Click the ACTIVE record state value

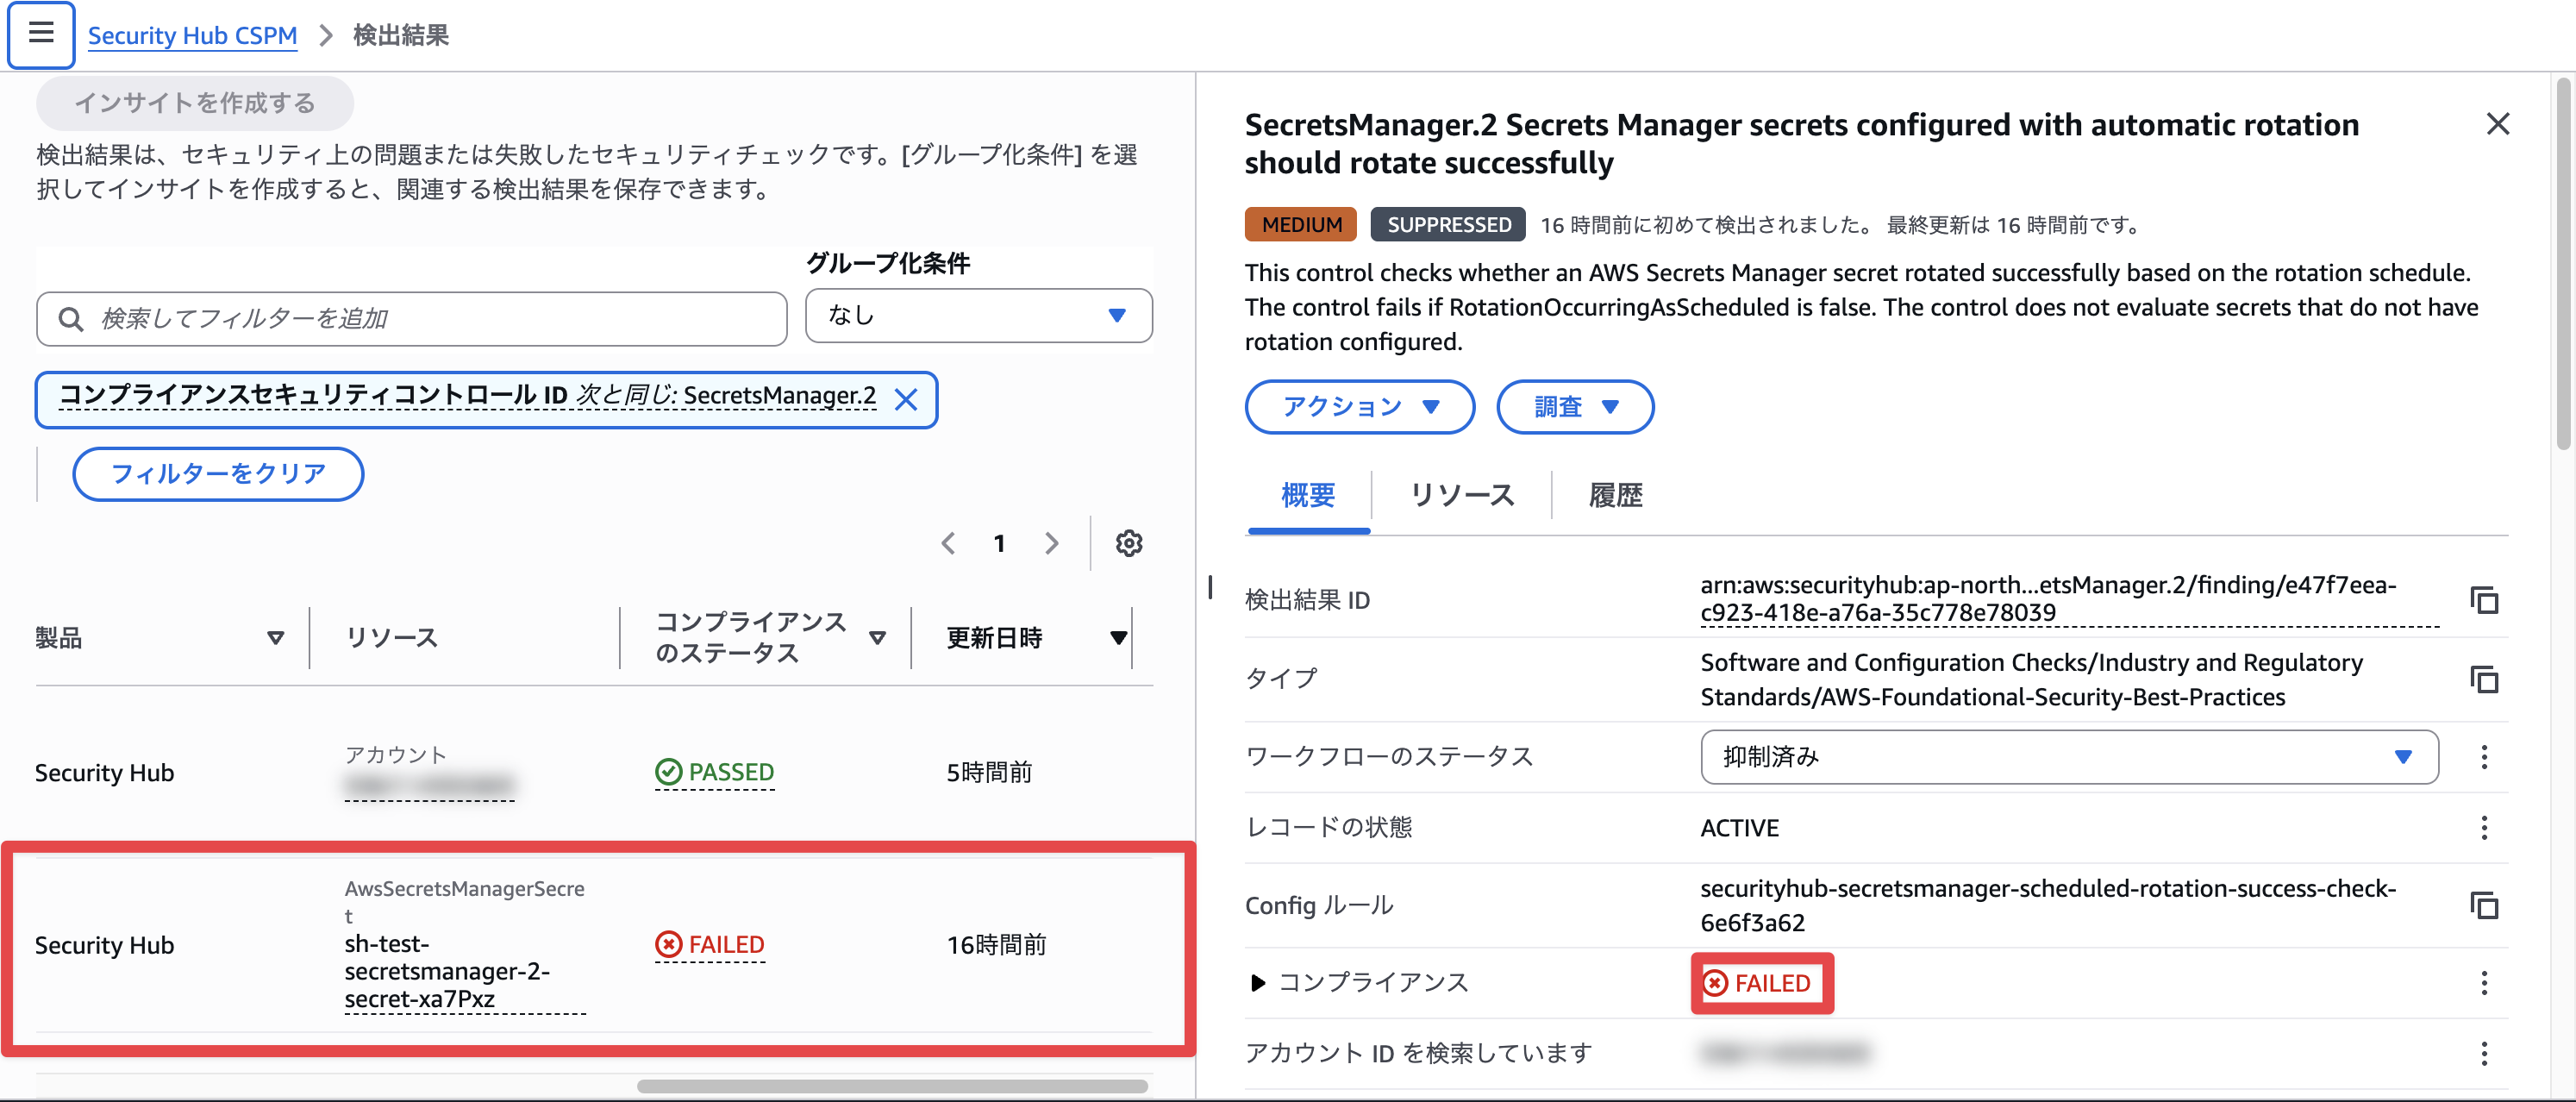tap(1739, 828)
